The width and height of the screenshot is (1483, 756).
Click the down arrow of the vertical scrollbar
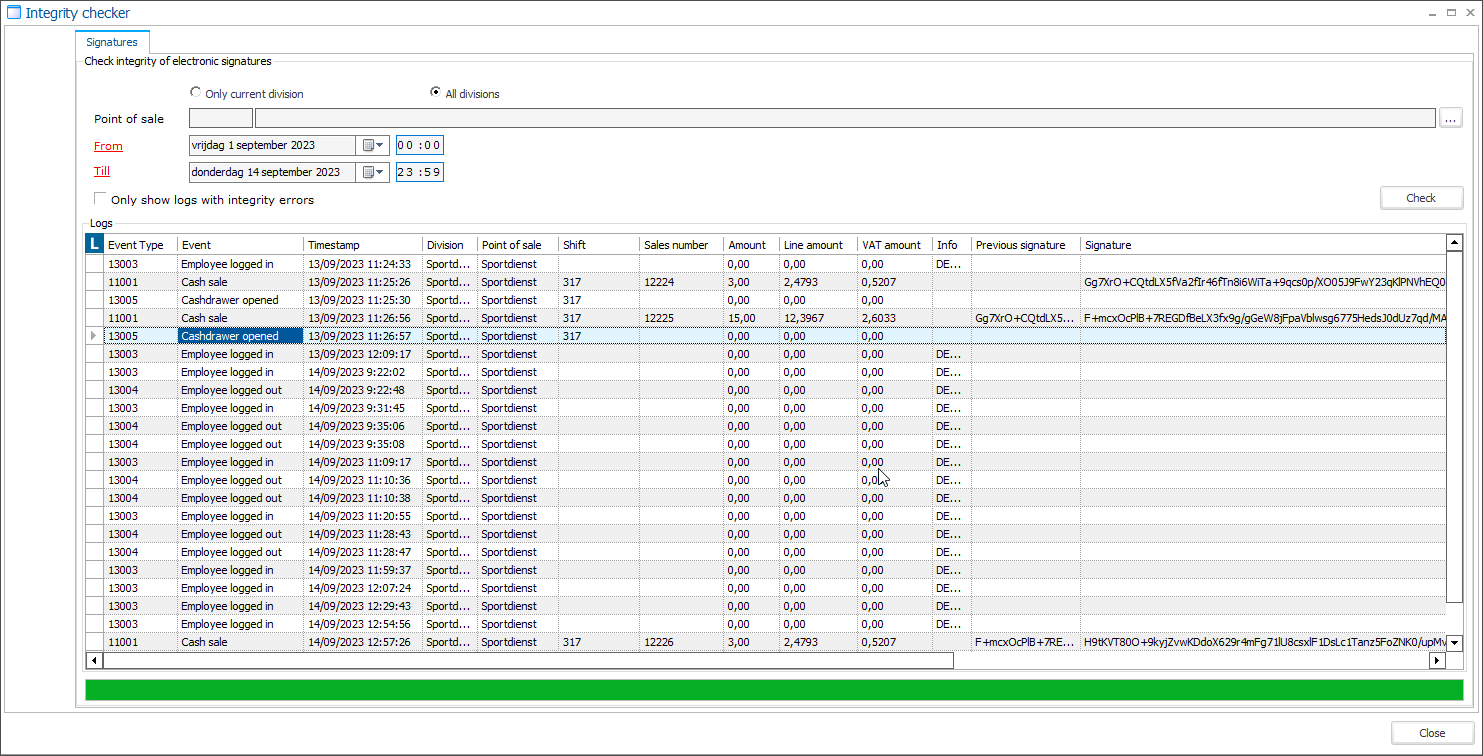[1456, 641]
